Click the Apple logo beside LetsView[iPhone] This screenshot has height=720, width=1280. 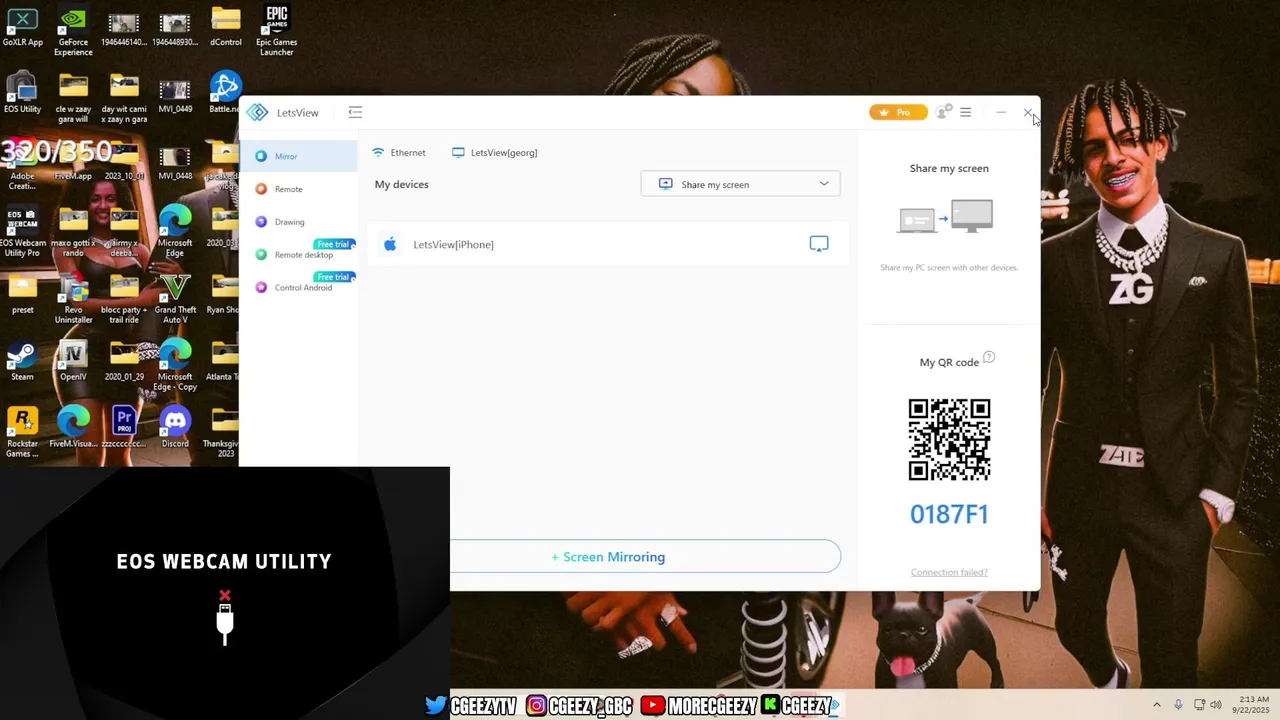tap(390, 244)
